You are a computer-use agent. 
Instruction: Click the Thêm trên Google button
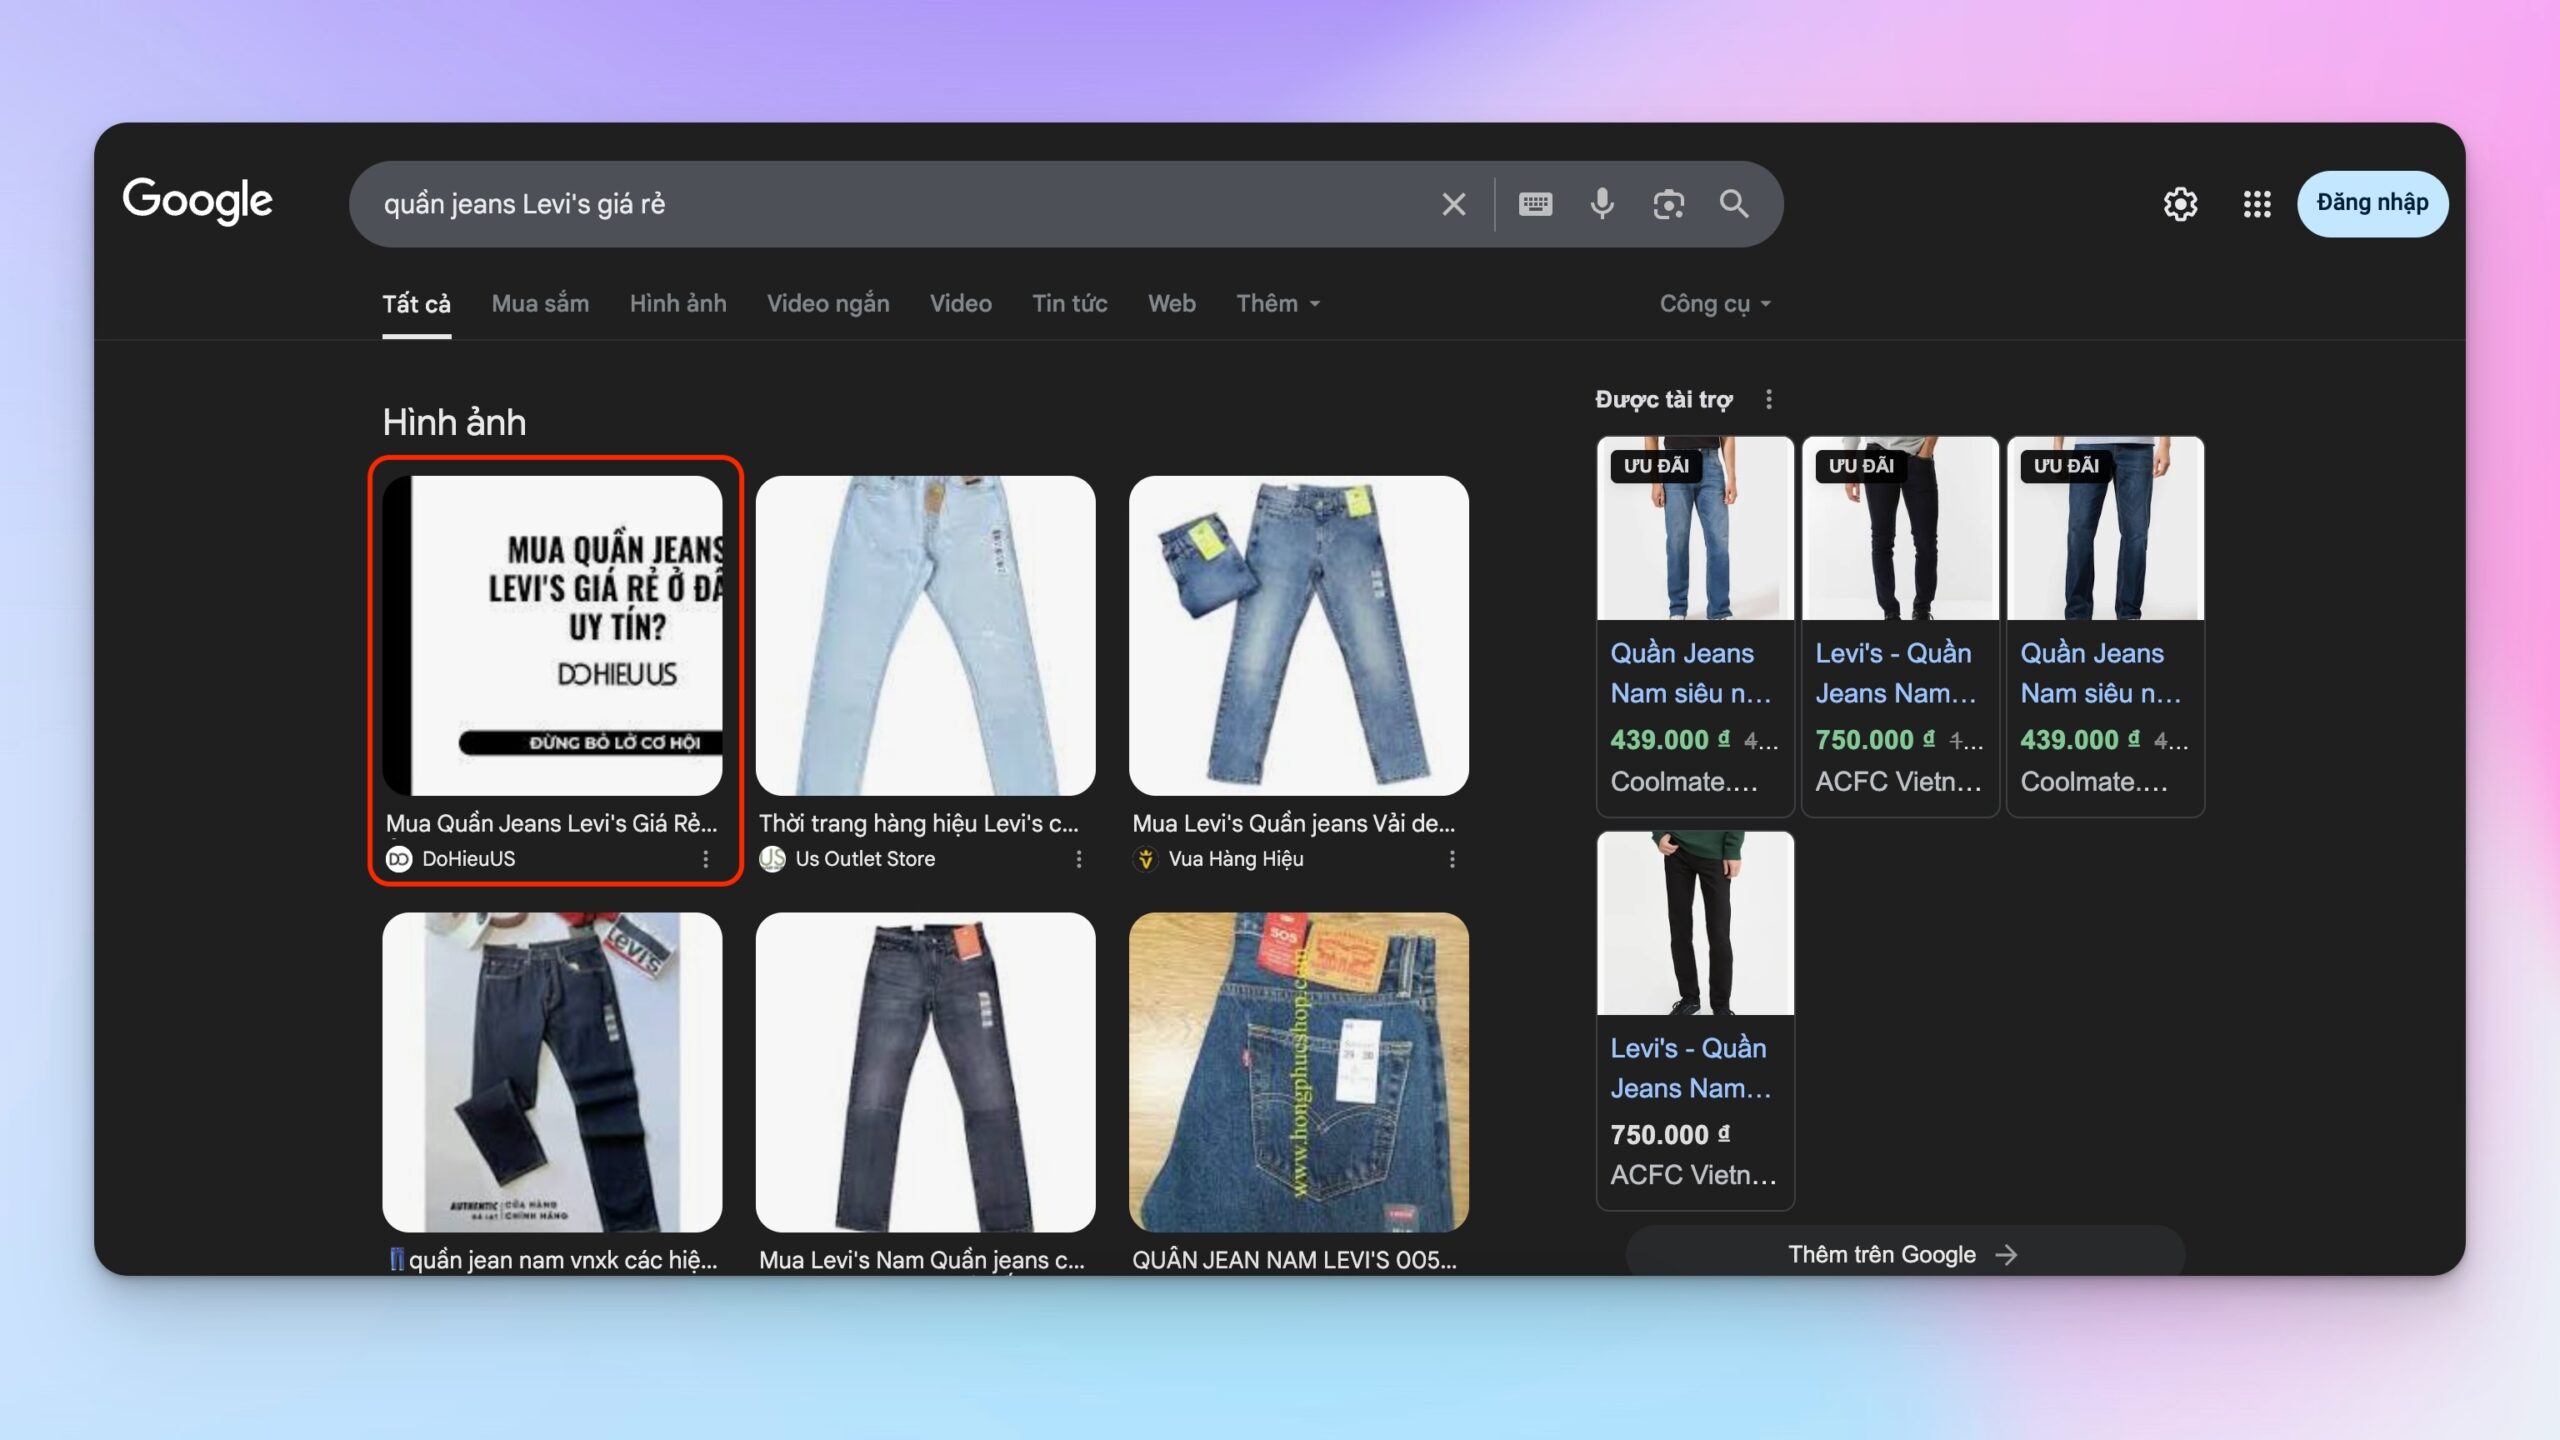[x=1904, y=1254]
